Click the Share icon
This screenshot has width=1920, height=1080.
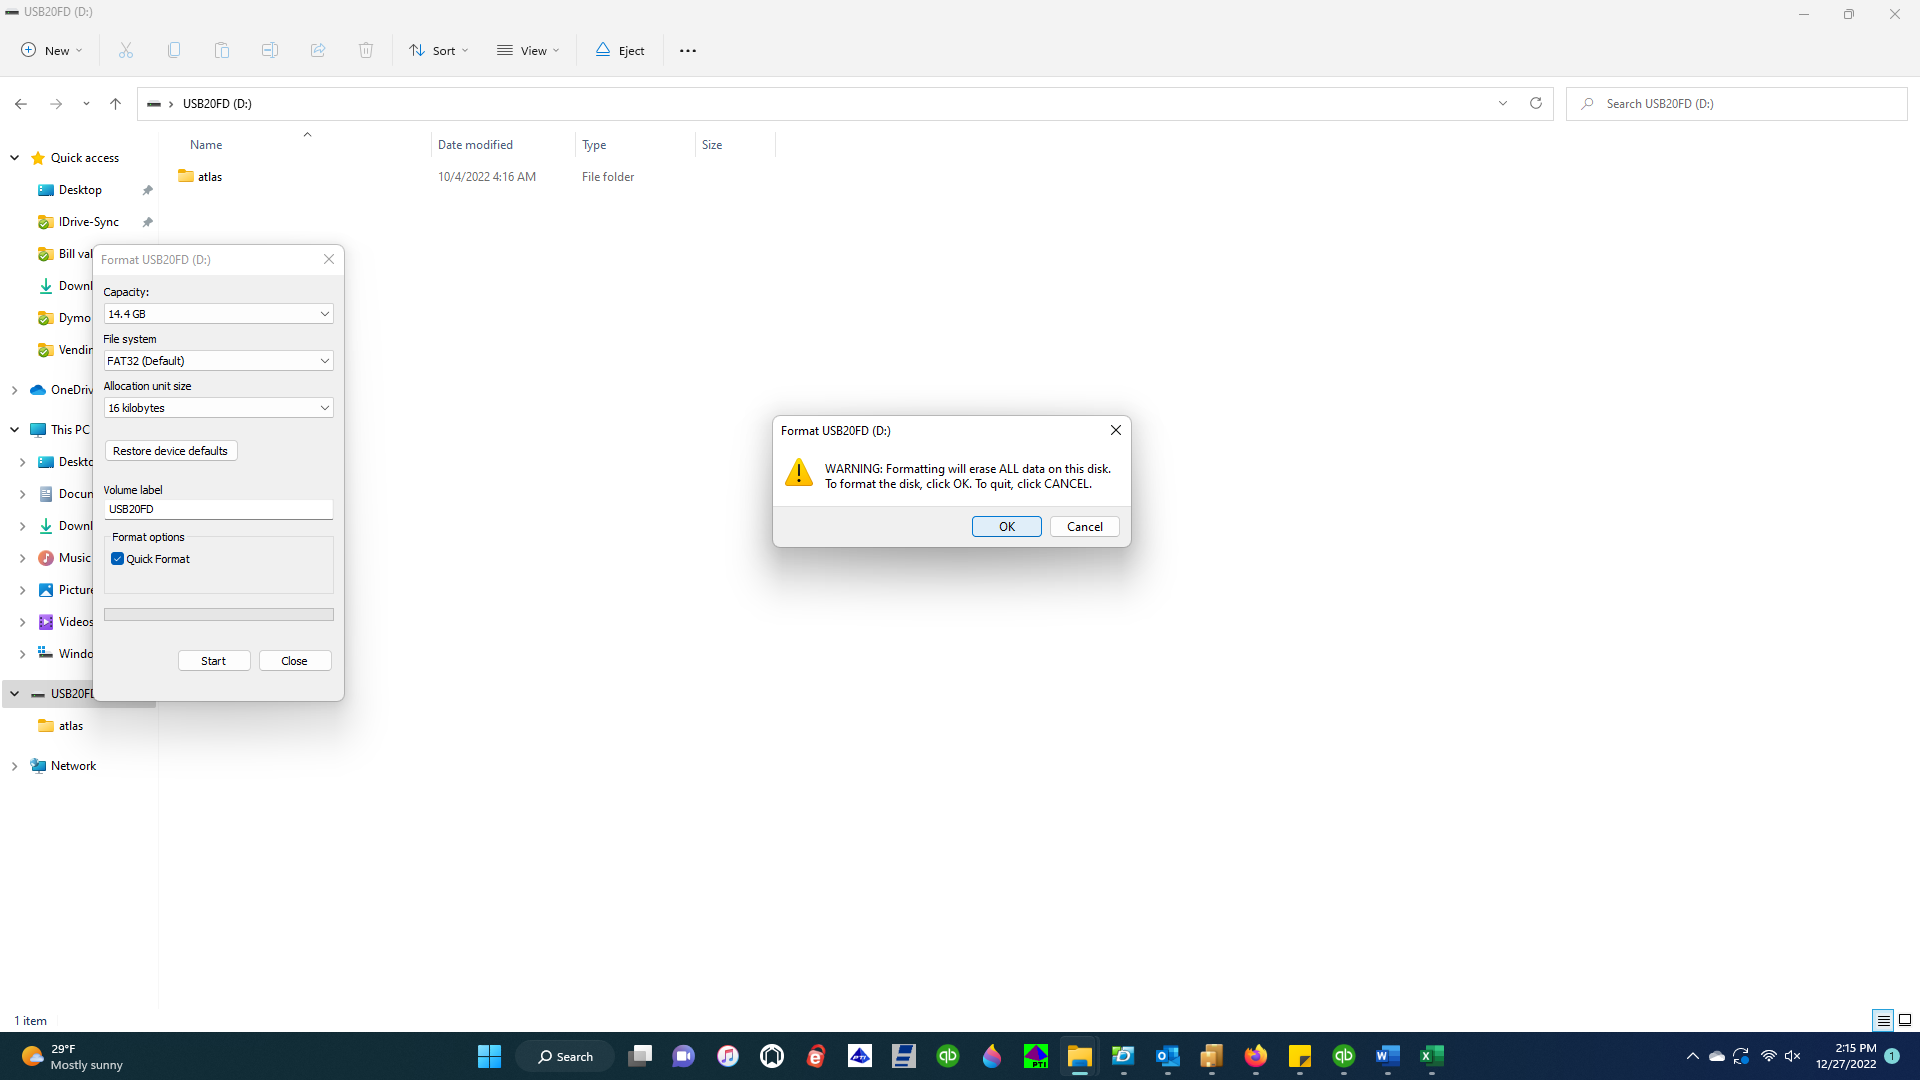click(x=317, y=50)
